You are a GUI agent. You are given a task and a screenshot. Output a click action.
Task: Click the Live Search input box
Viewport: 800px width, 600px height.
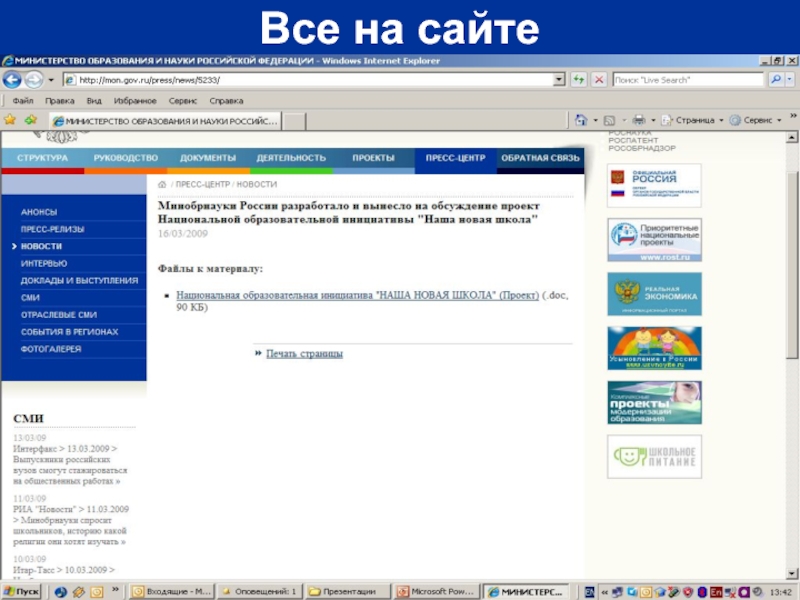pos(688,80)
